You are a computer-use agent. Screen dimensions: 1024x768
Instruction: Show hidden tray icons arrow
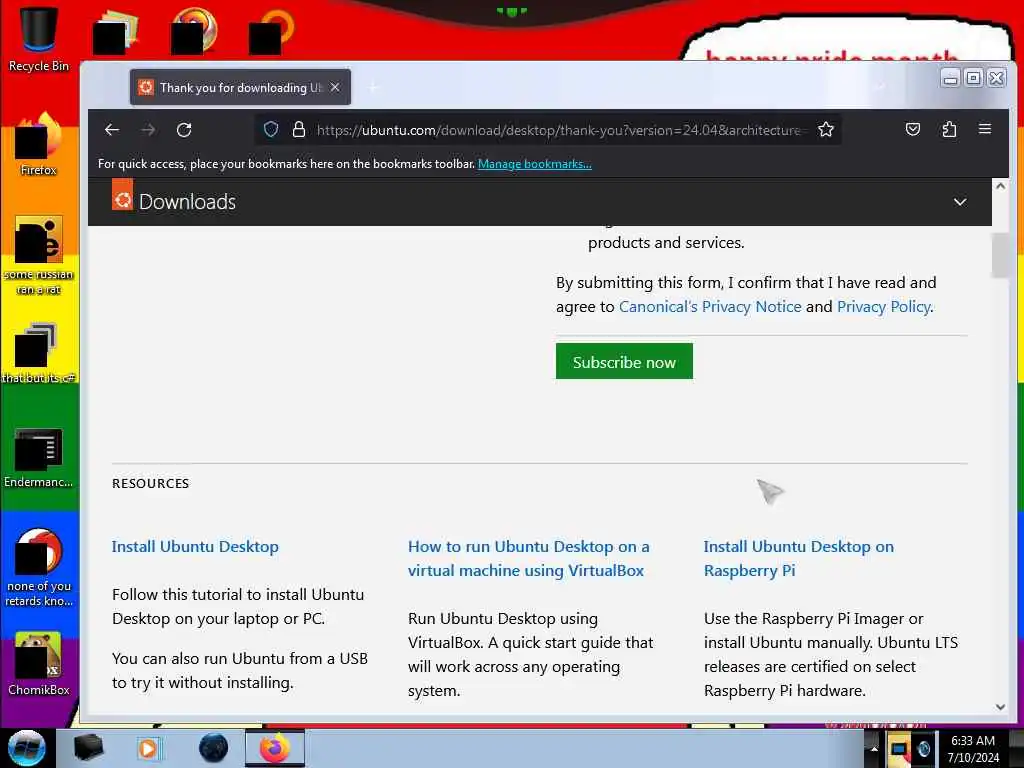point(874,748)
